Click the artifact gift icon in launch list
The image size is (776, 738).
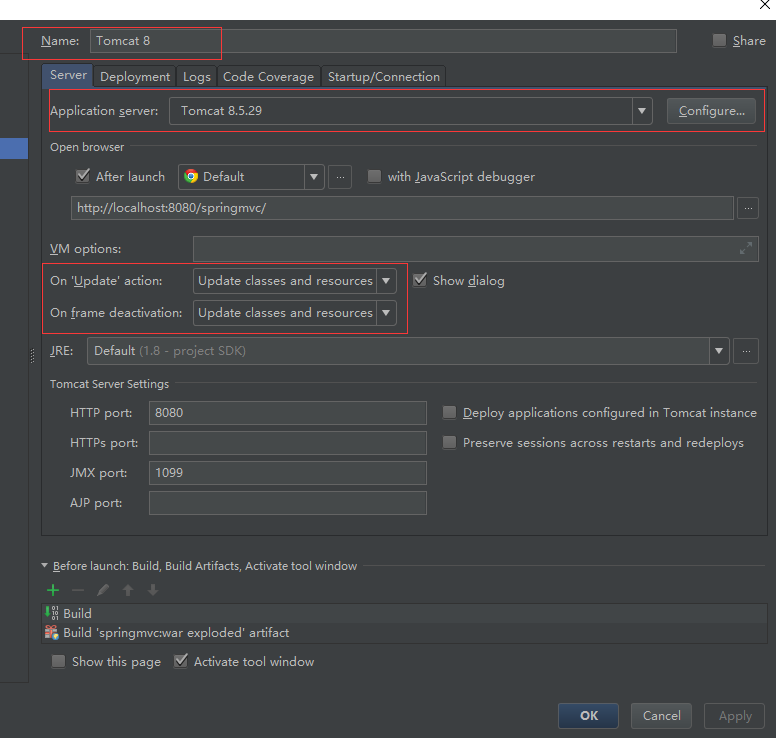pos(51,632)
